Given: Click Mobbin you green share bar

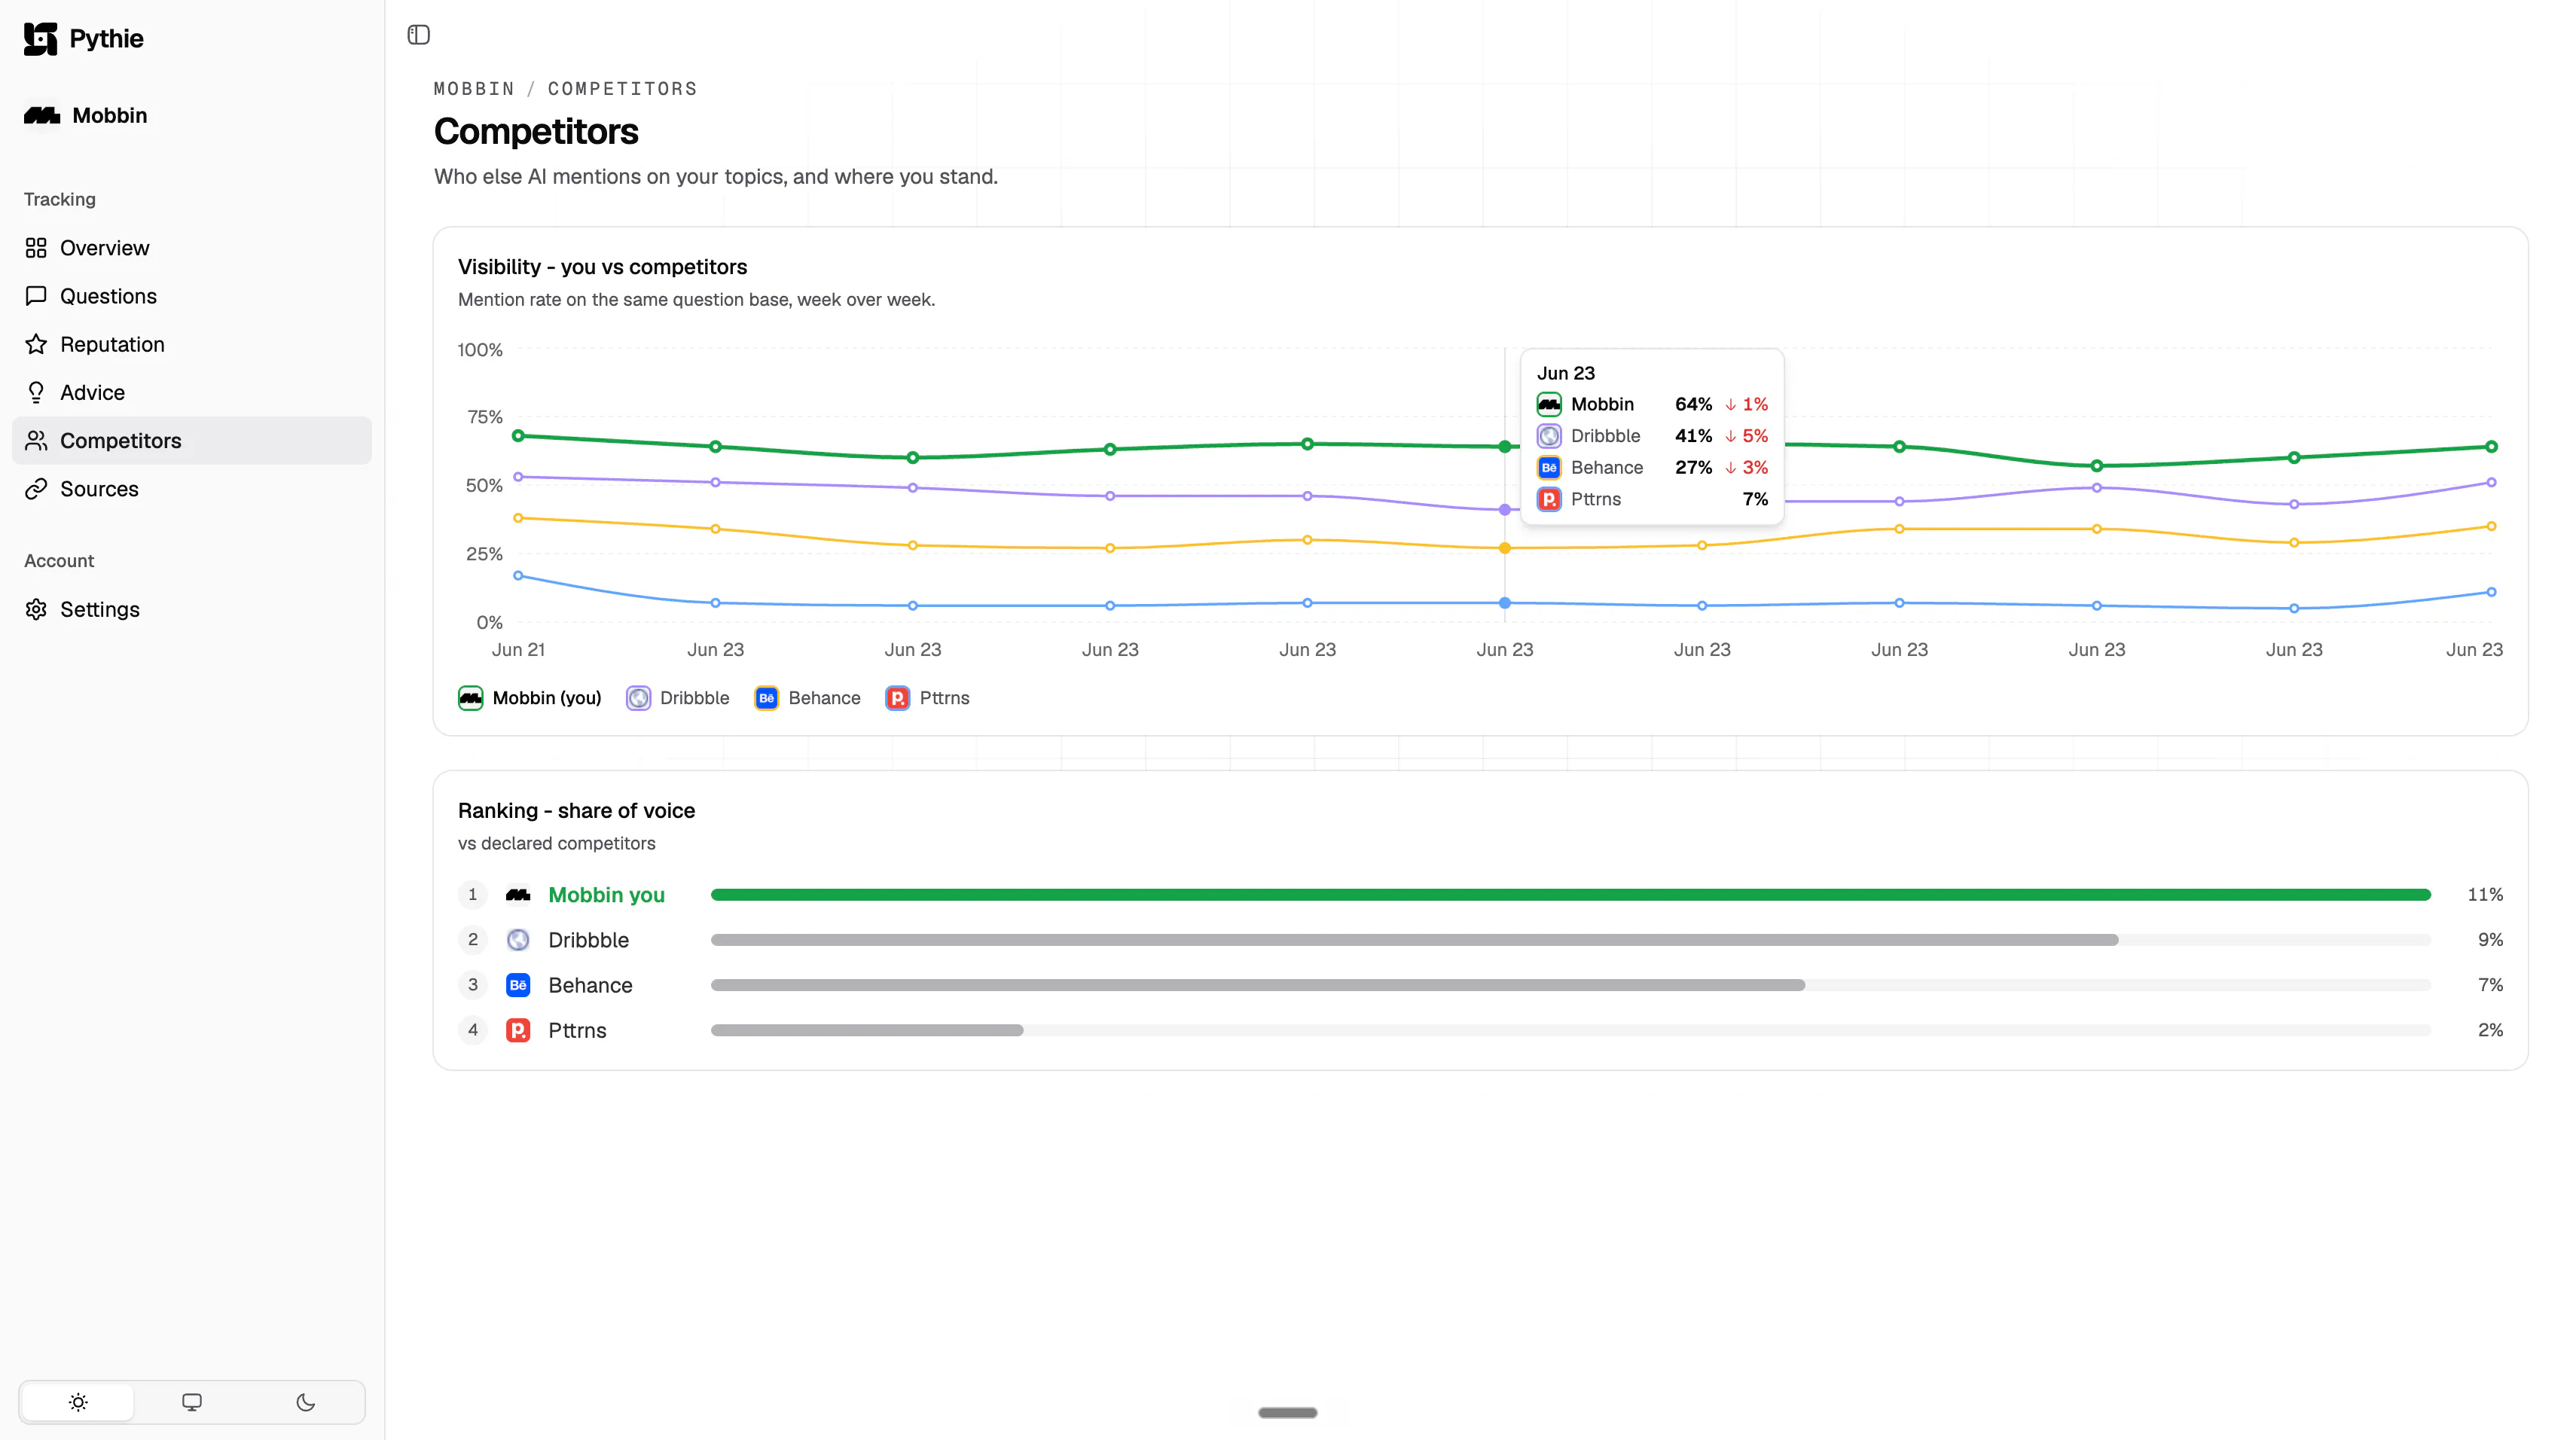Looking at the screenshot, I should (1570, 895).
